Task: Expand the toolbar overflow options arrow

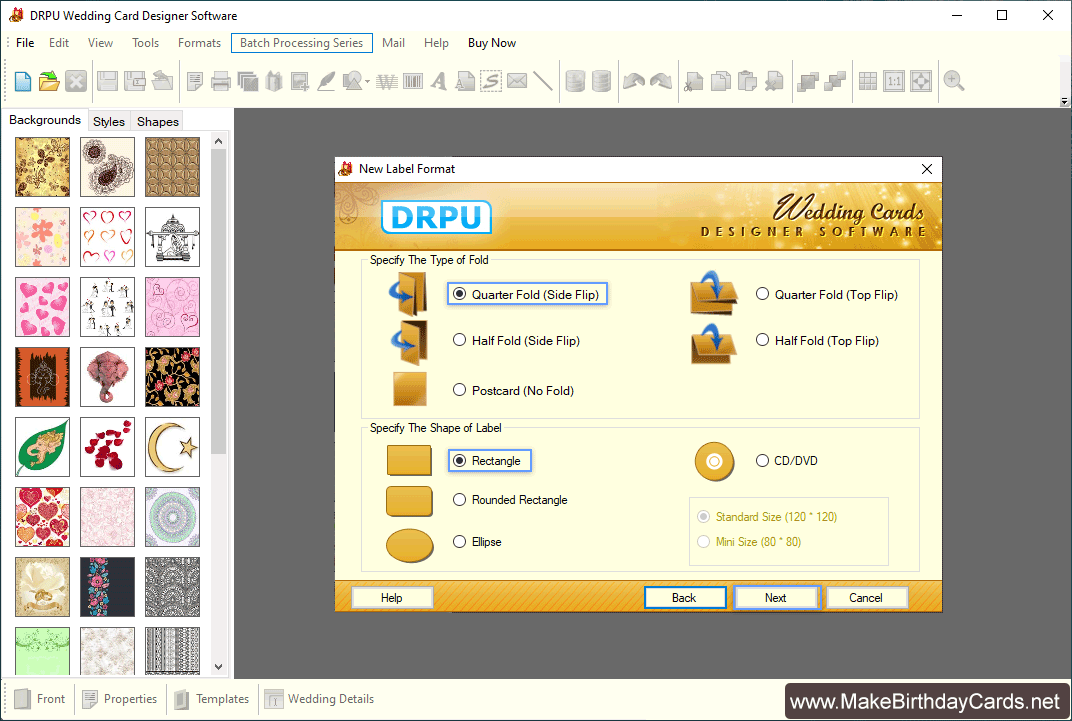Action: coord(1064,102)
